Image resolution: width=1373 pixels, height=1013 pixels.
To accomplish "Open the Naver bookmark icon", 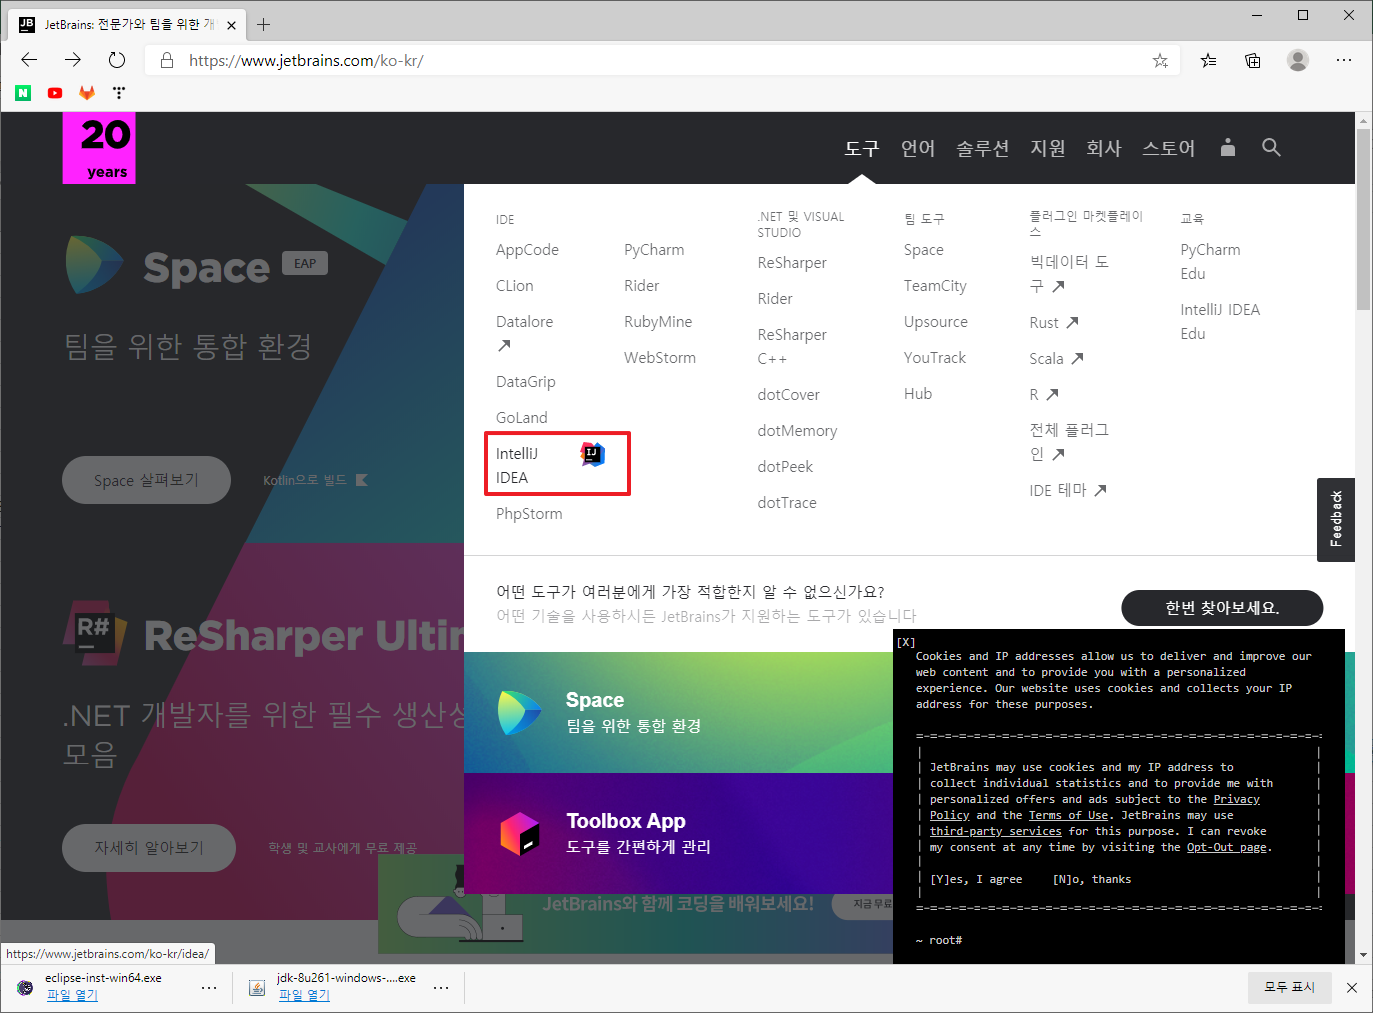I will coord(23,93).
